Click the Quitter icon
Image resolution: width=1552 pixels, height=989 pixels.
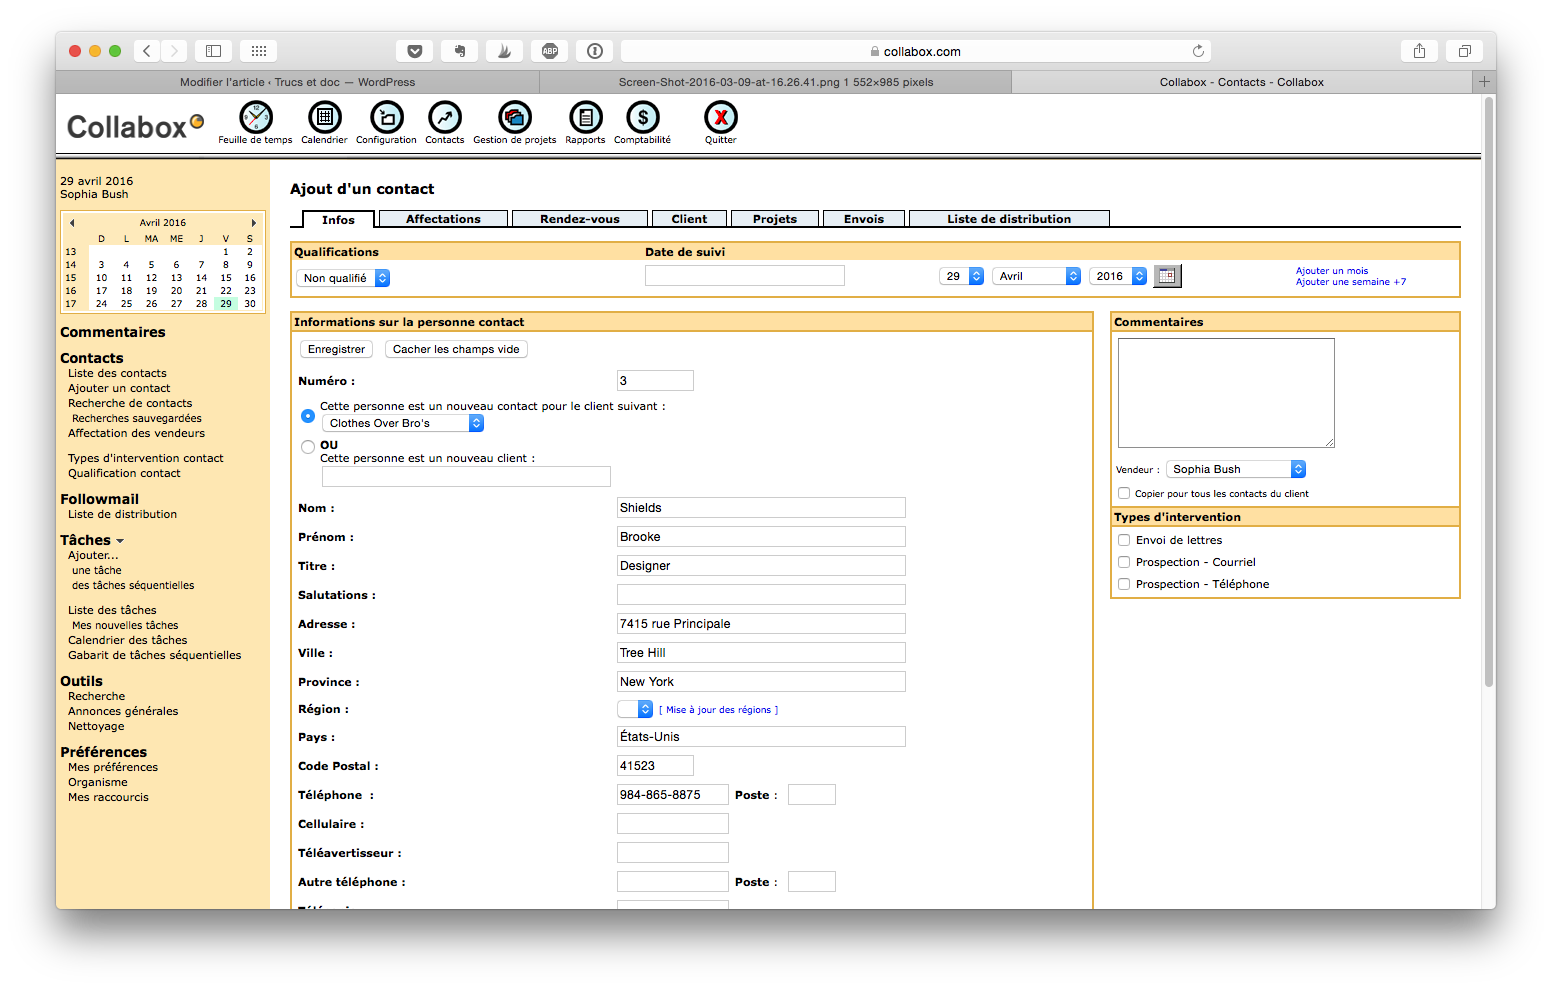[x=720, y=118]
